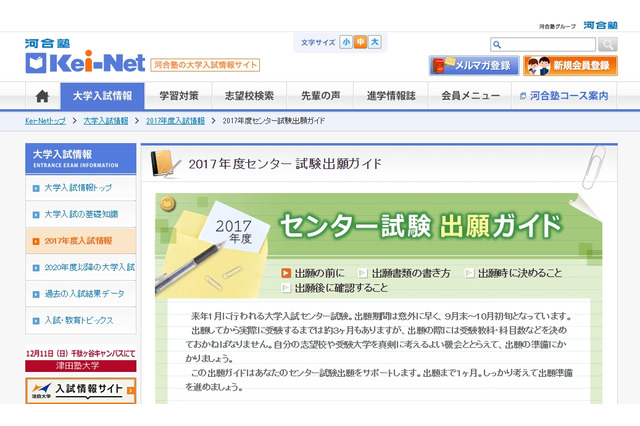Click the arrow icon beside 出願後に確認すること

point(286,288)
